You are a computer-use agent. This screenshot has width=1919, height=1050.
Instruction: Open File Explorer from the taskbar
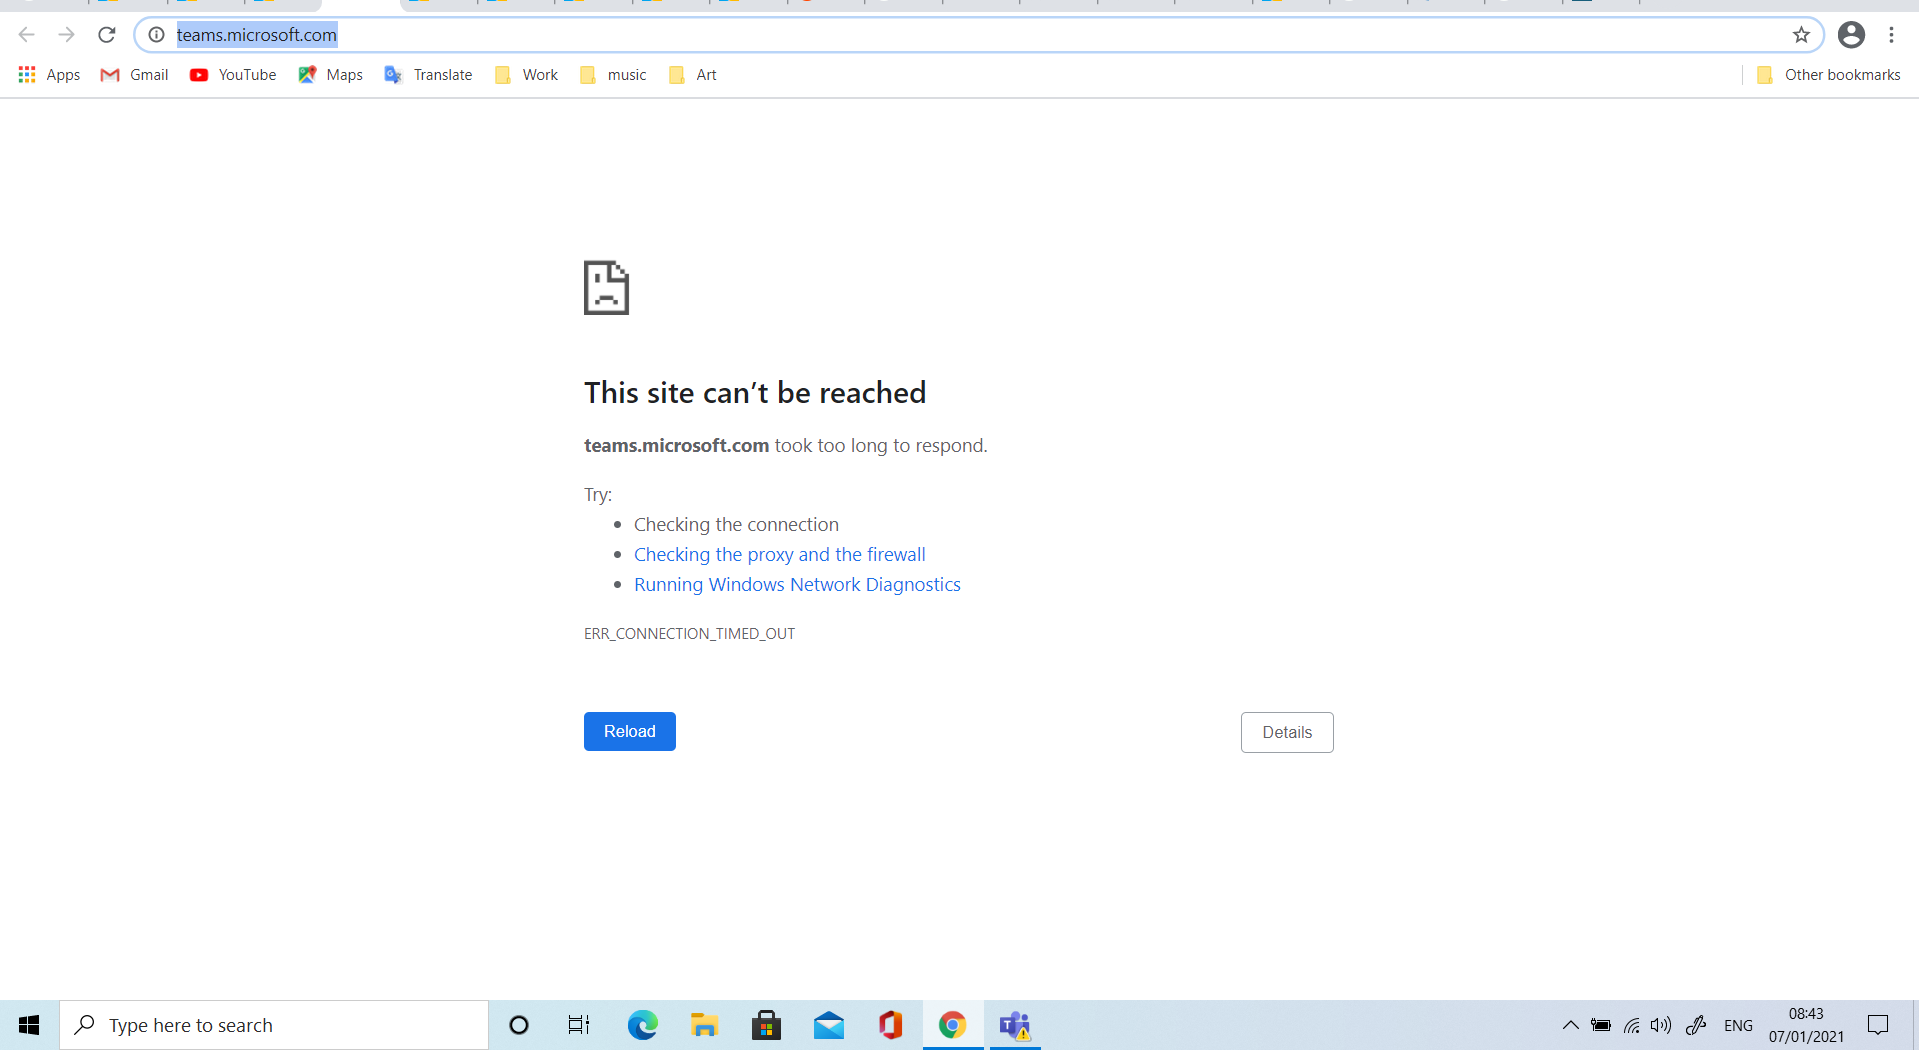coord(704,1025)
